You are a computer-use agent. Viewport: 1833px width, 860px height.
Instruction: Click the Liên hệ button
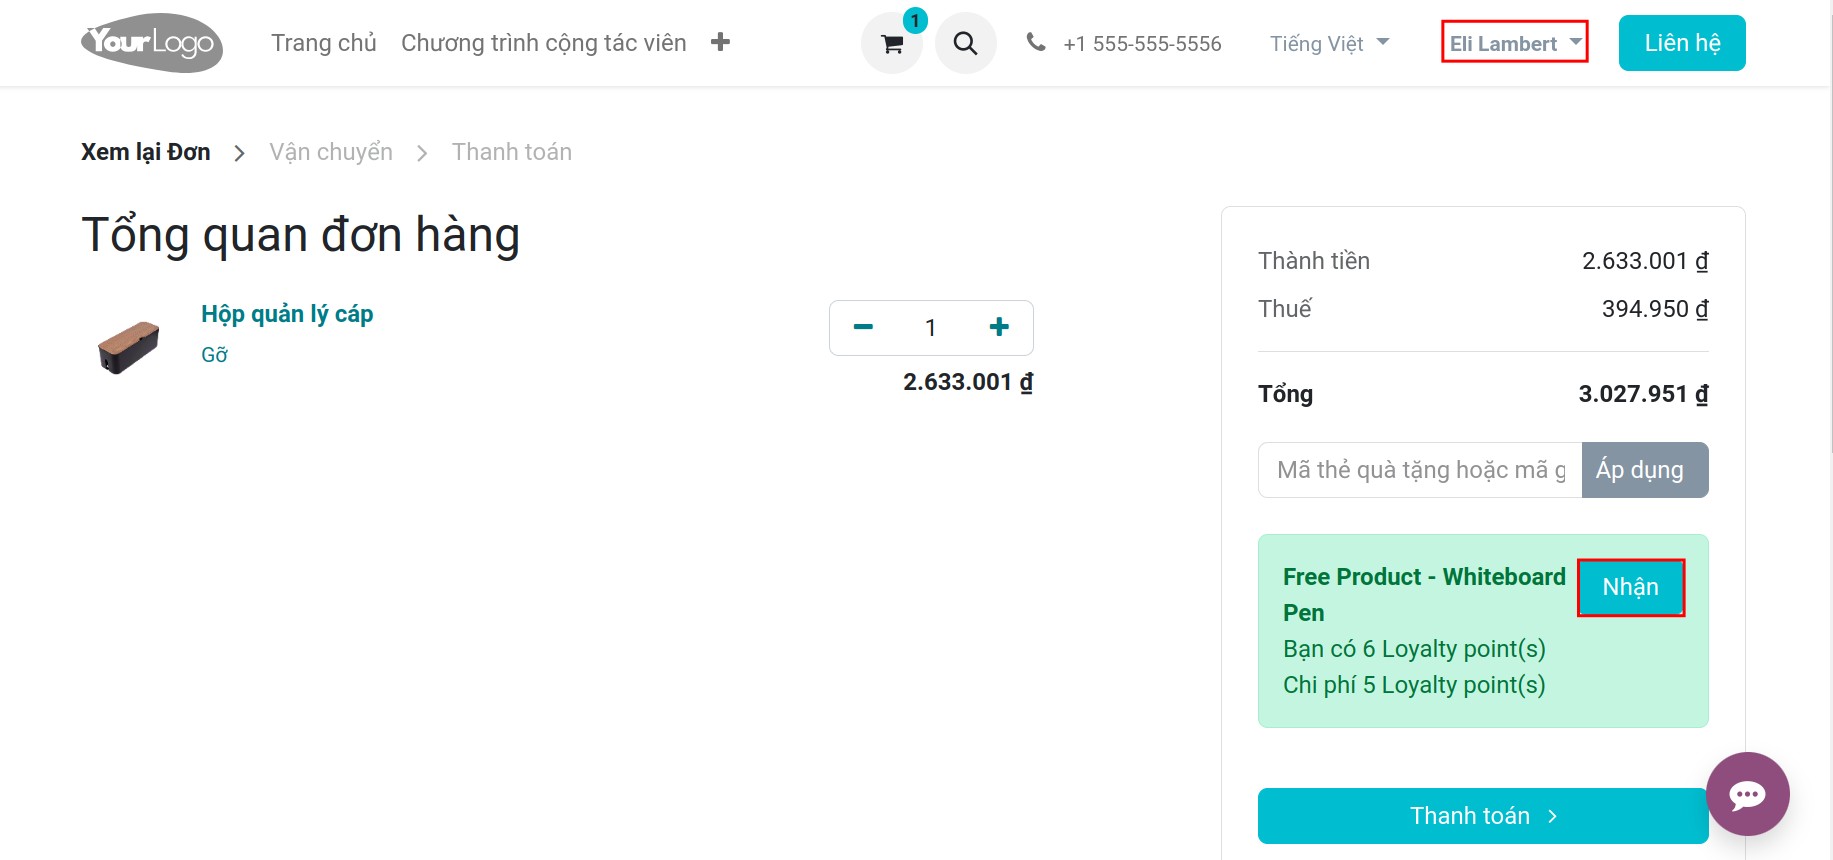pos(1681,42)
